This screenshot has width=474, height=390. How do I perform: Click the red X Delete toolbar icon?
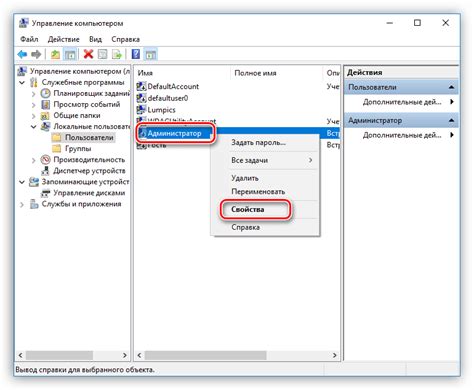[88, 54]
